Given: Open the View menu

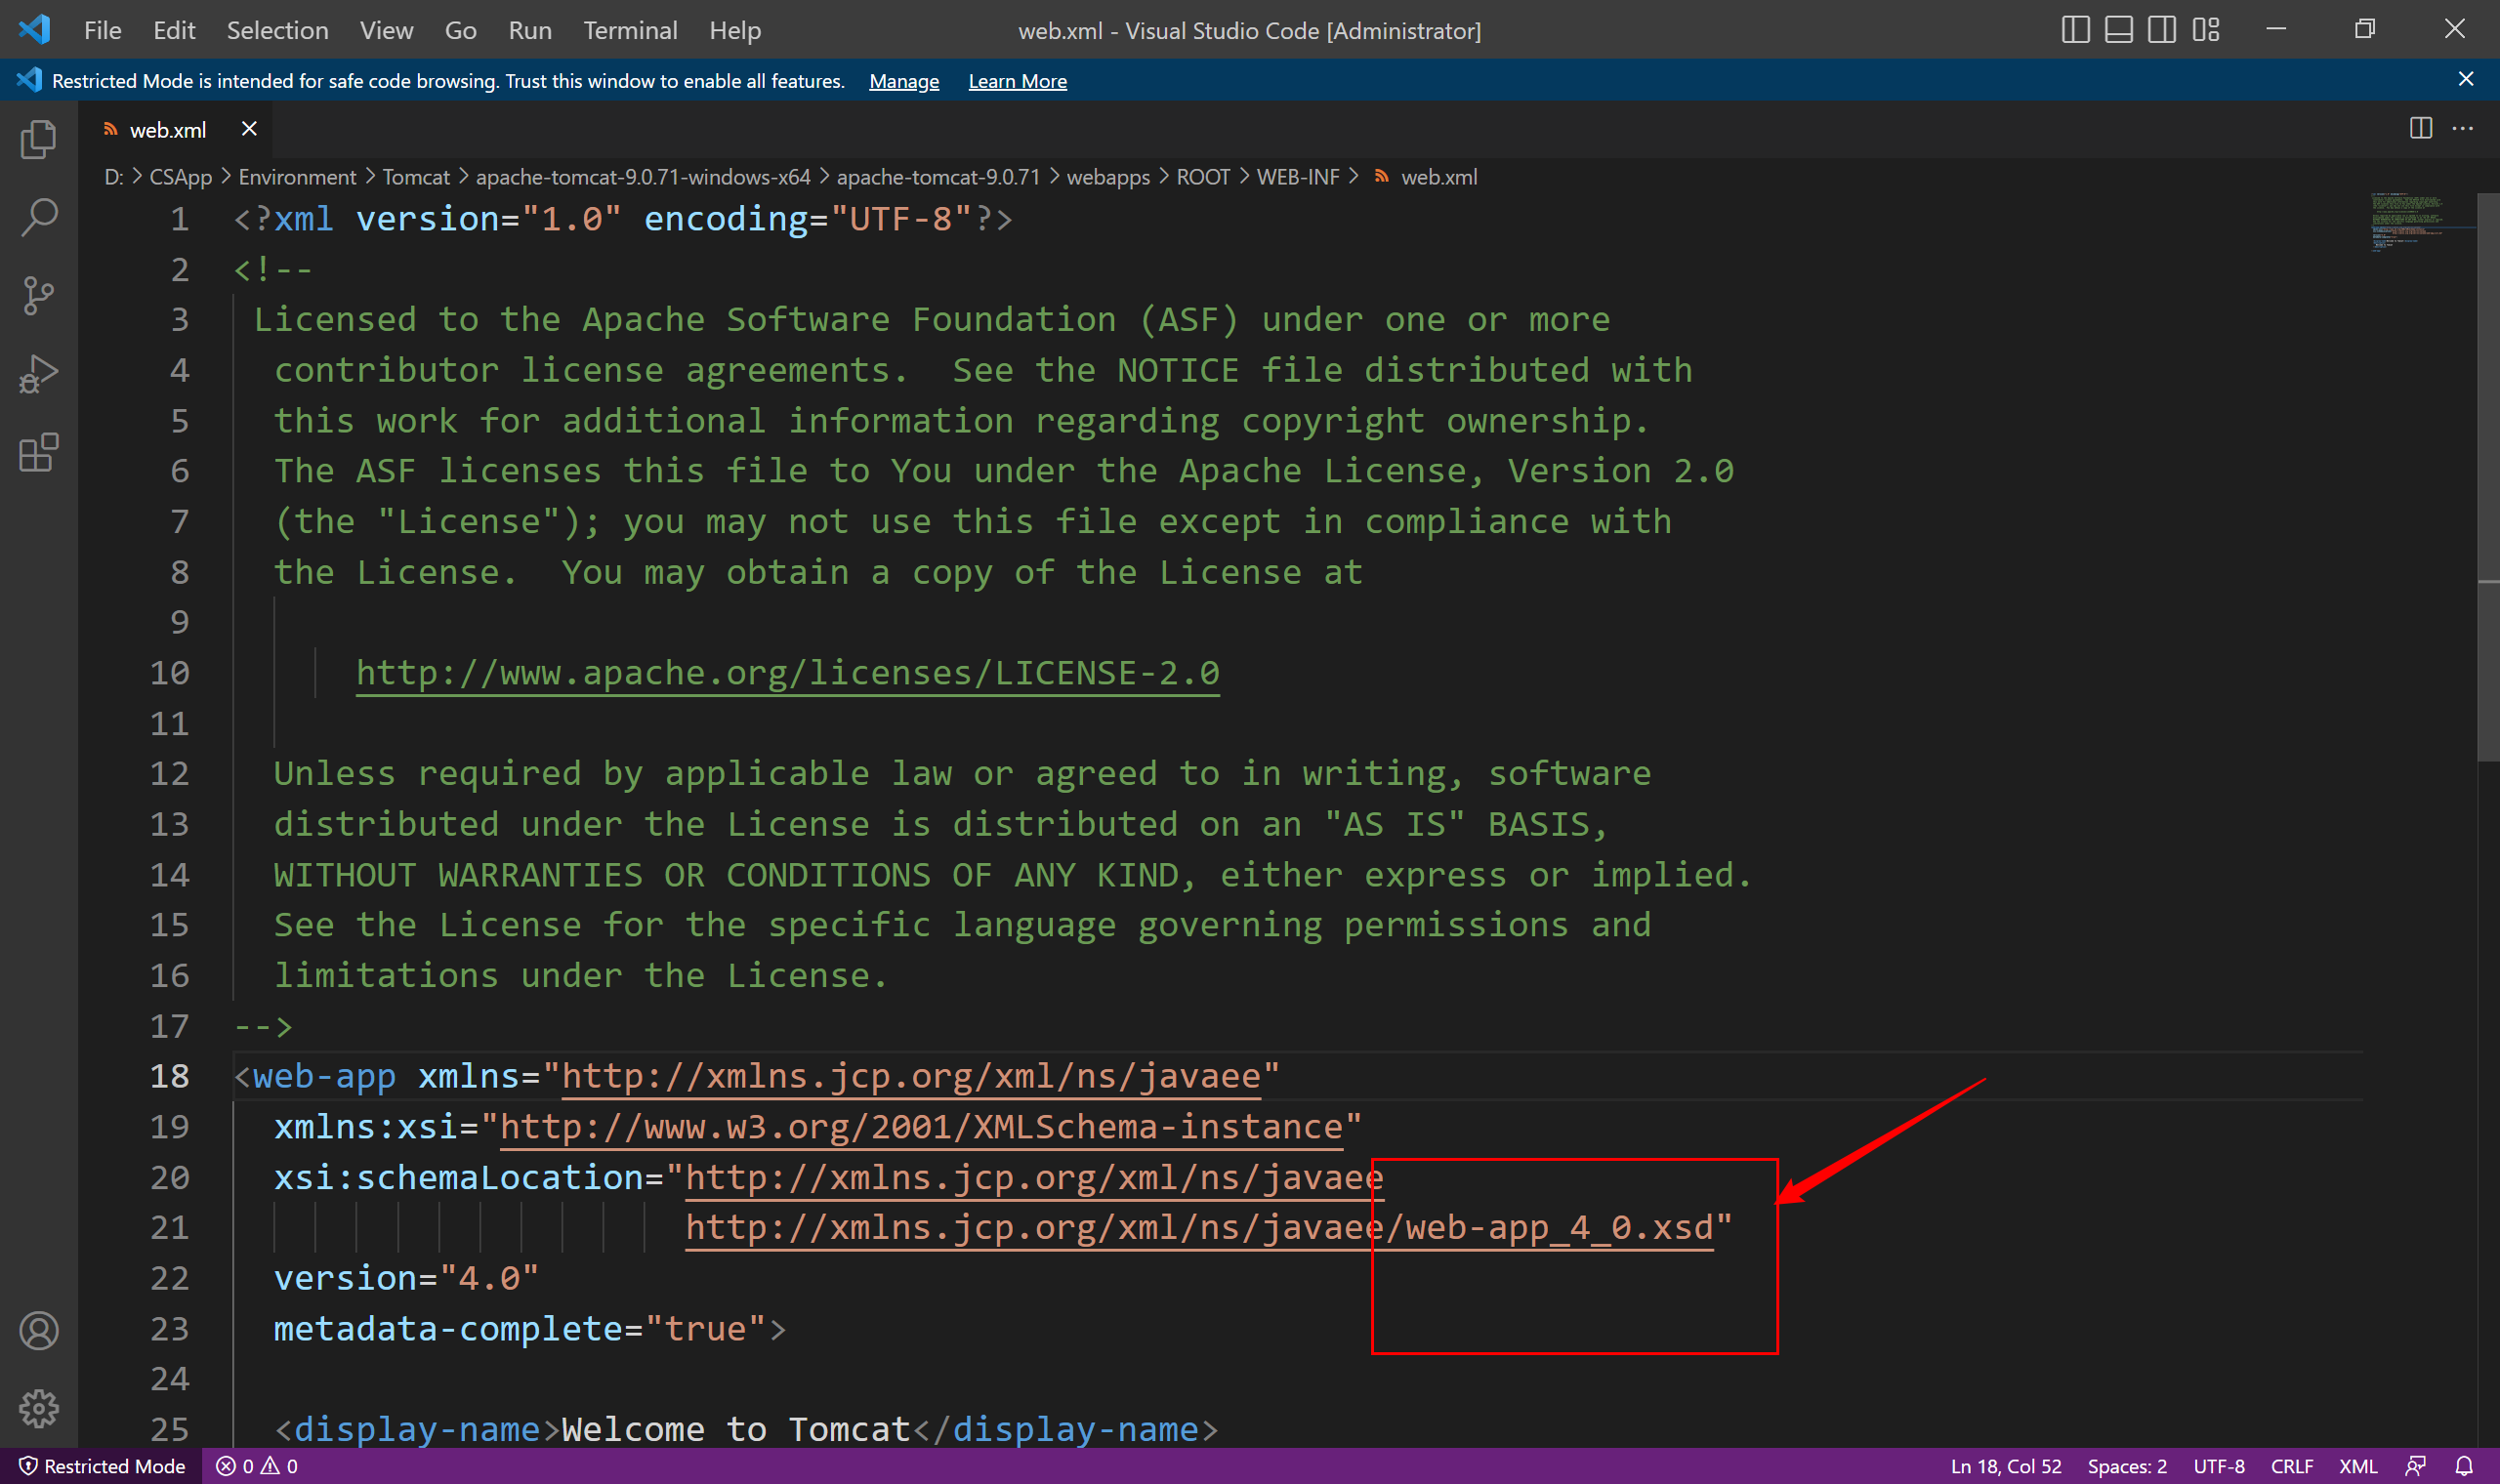Looking at the screenshot, I should click(386, 30).
